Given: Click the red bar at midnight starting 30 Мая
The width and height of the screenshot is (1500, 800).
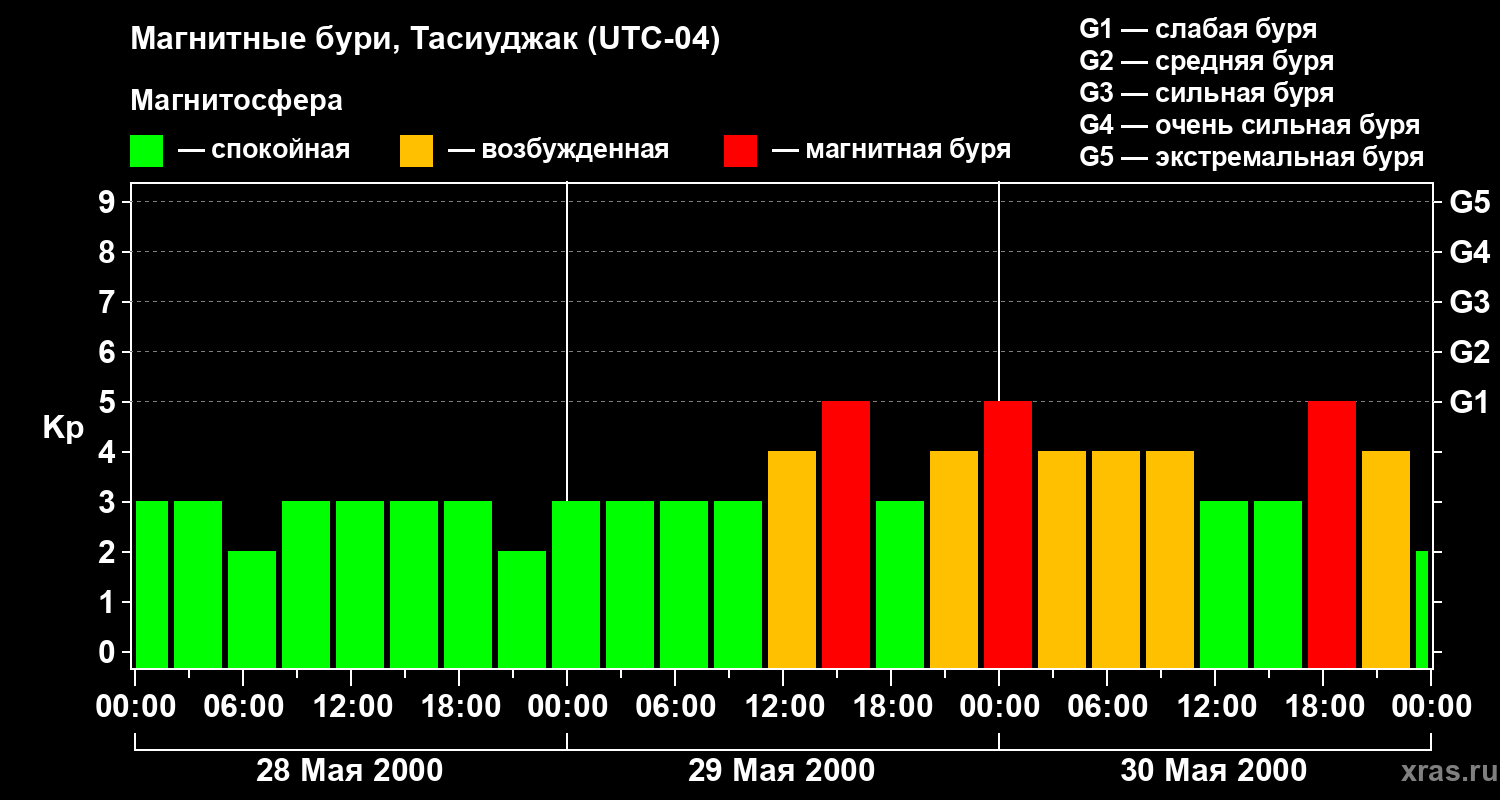Looking at the screenshot, I should coord(1008,534).
